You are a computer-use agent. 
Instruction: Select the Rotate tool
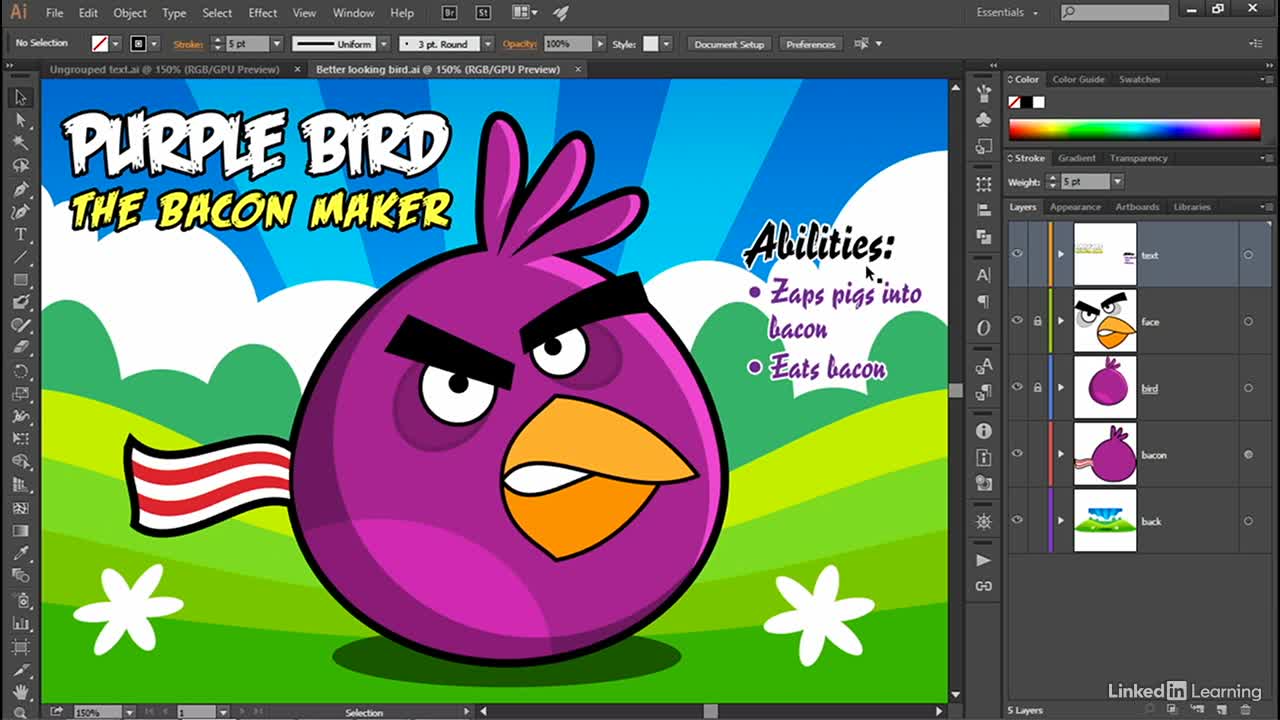pos(20,370)
